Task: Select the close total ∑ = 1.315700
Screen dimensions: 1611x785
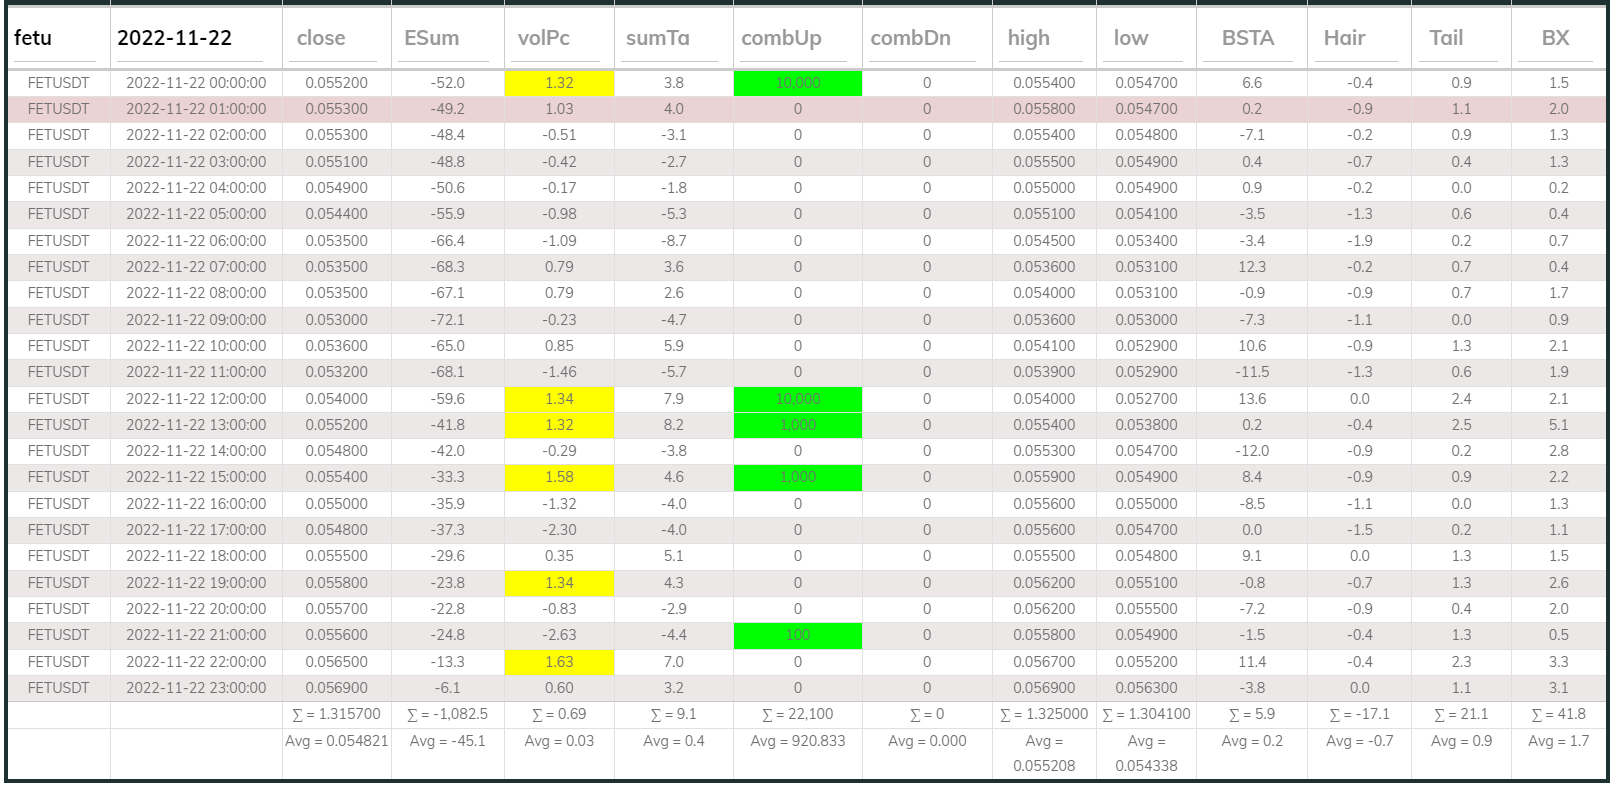Action: (336, 714)
